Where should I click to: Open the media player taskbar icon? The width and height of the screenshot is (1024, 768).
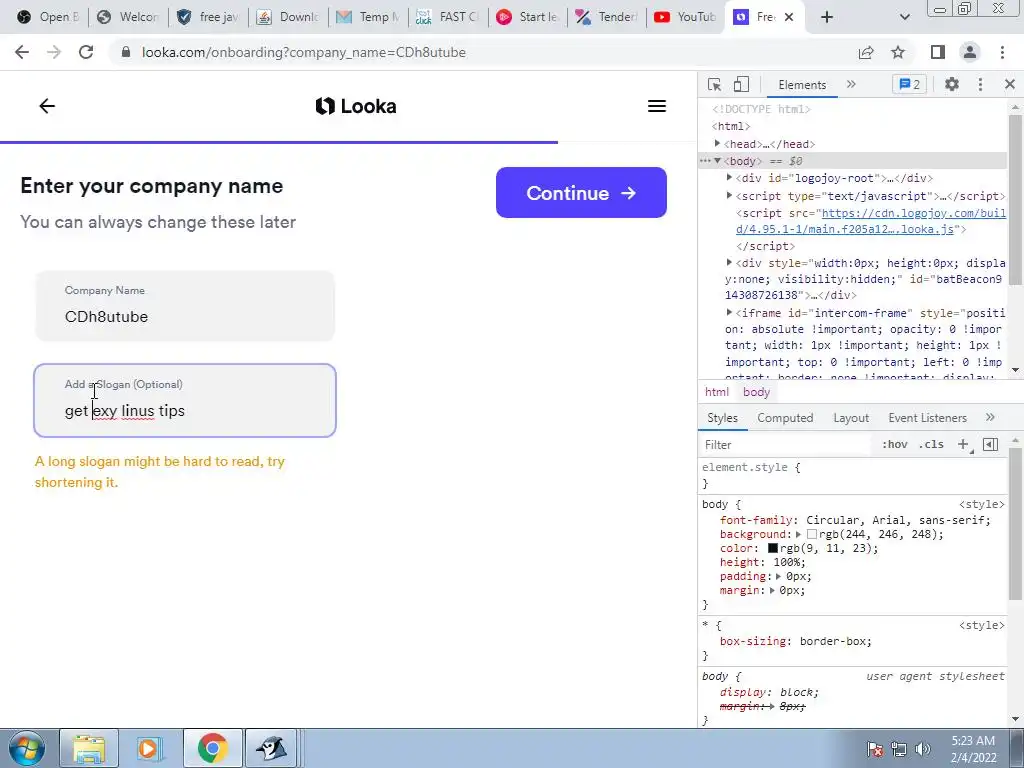[x=150, y=748]
